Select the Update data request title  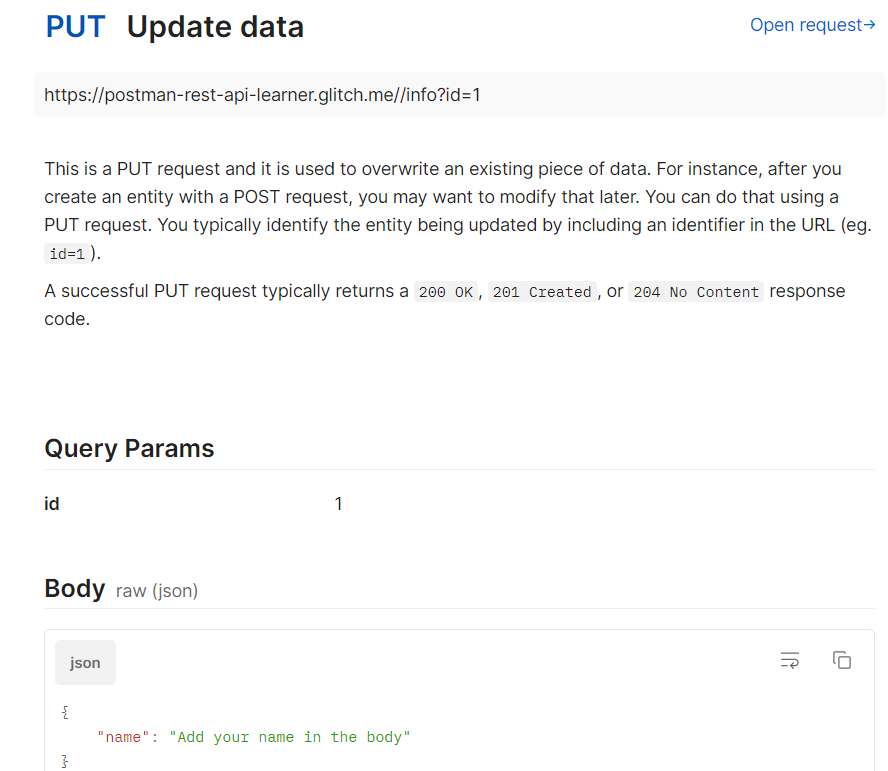pyautogui.click(x=215, y=27)
